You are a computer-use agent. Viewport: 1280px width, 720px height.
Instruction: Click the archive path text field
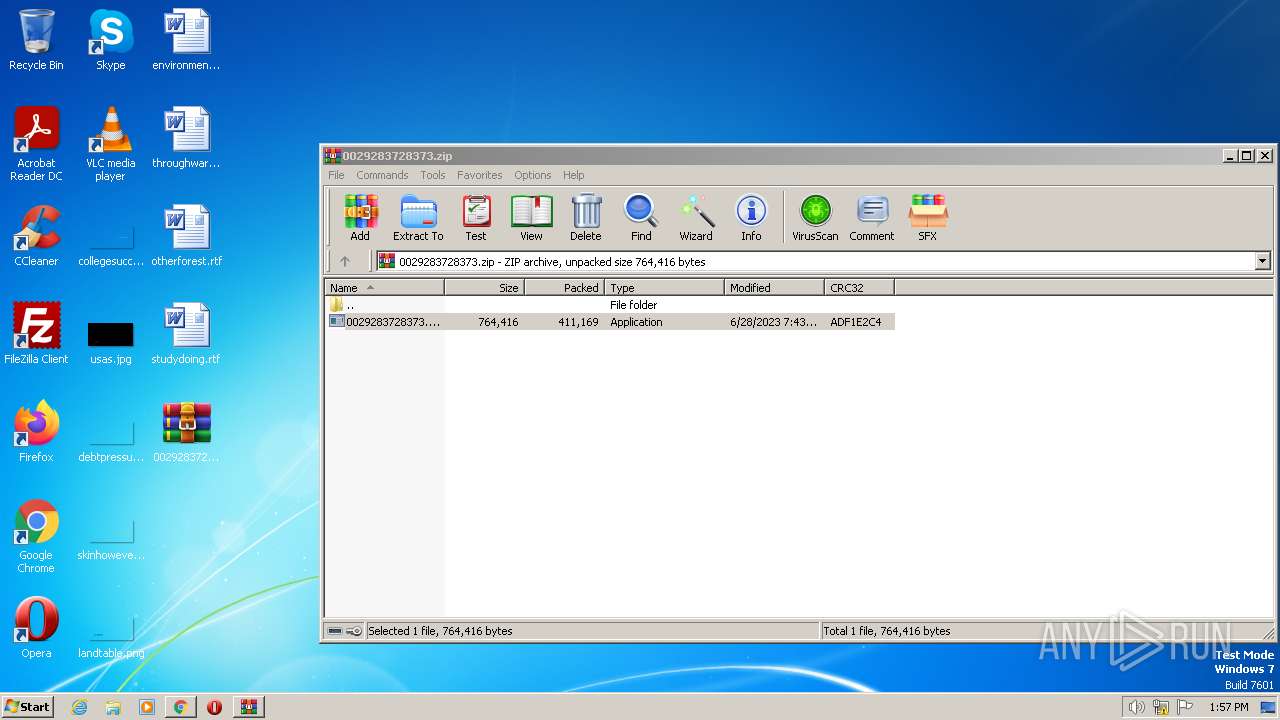[x=816, y=261]
